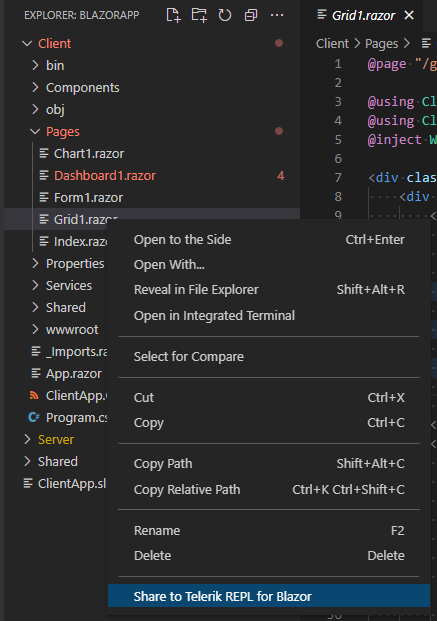Click the EXPLORER: BLAZORAPP header
This screenshot has width=437, height=621.
click(x=82, y=15)
